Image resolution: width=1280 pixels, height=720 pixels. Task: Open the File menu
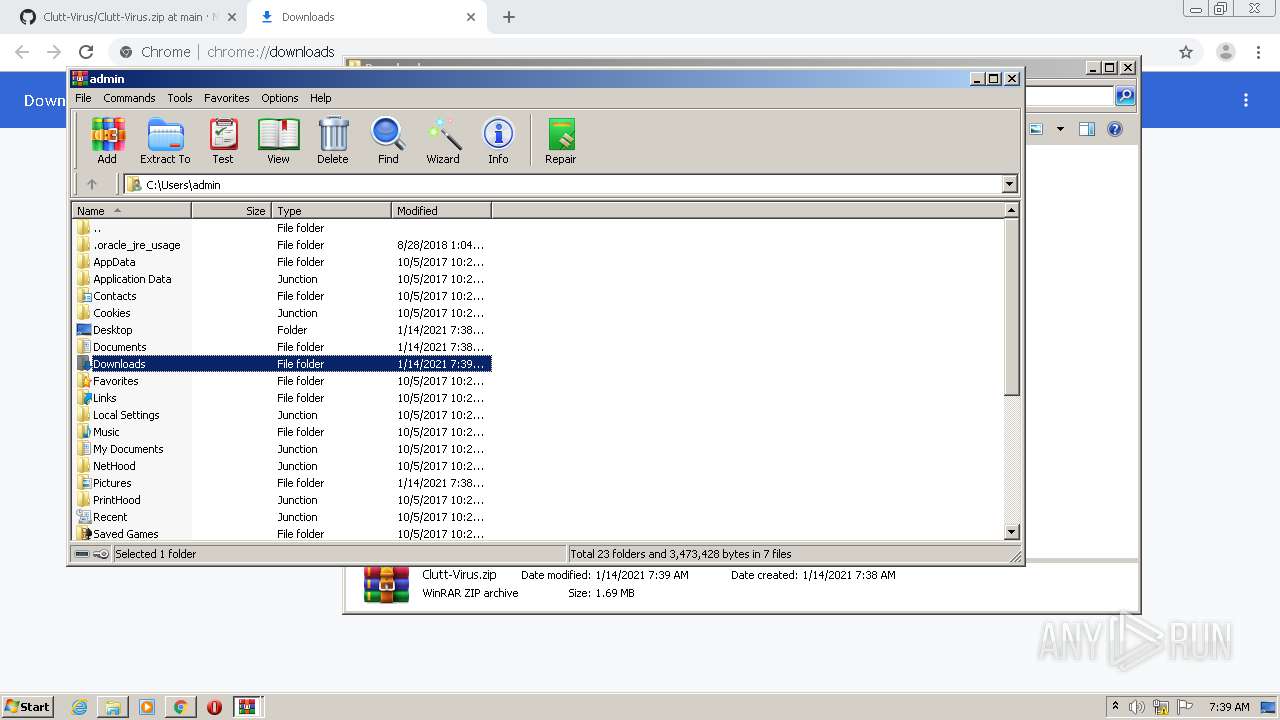[x=83, y=98]
